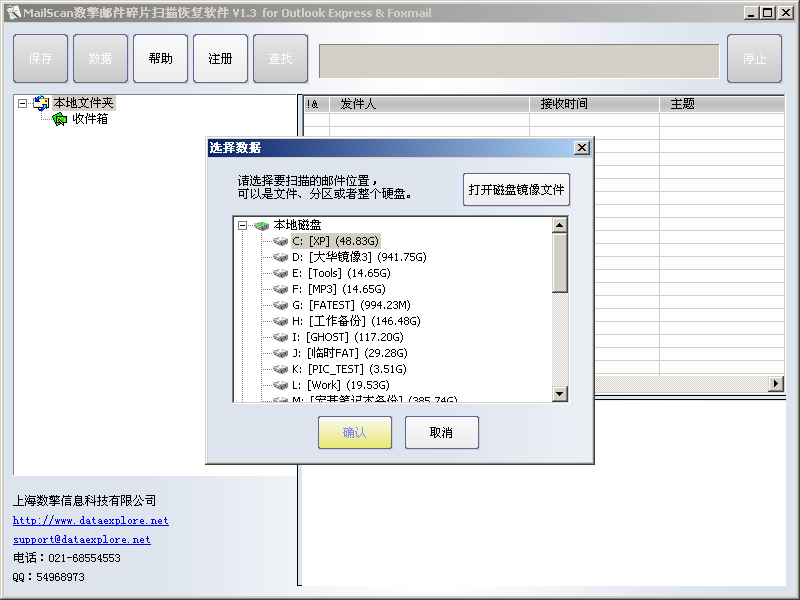
Task: Select the 本地文件夹 folder icon
Action: click(x=41, y=103)
